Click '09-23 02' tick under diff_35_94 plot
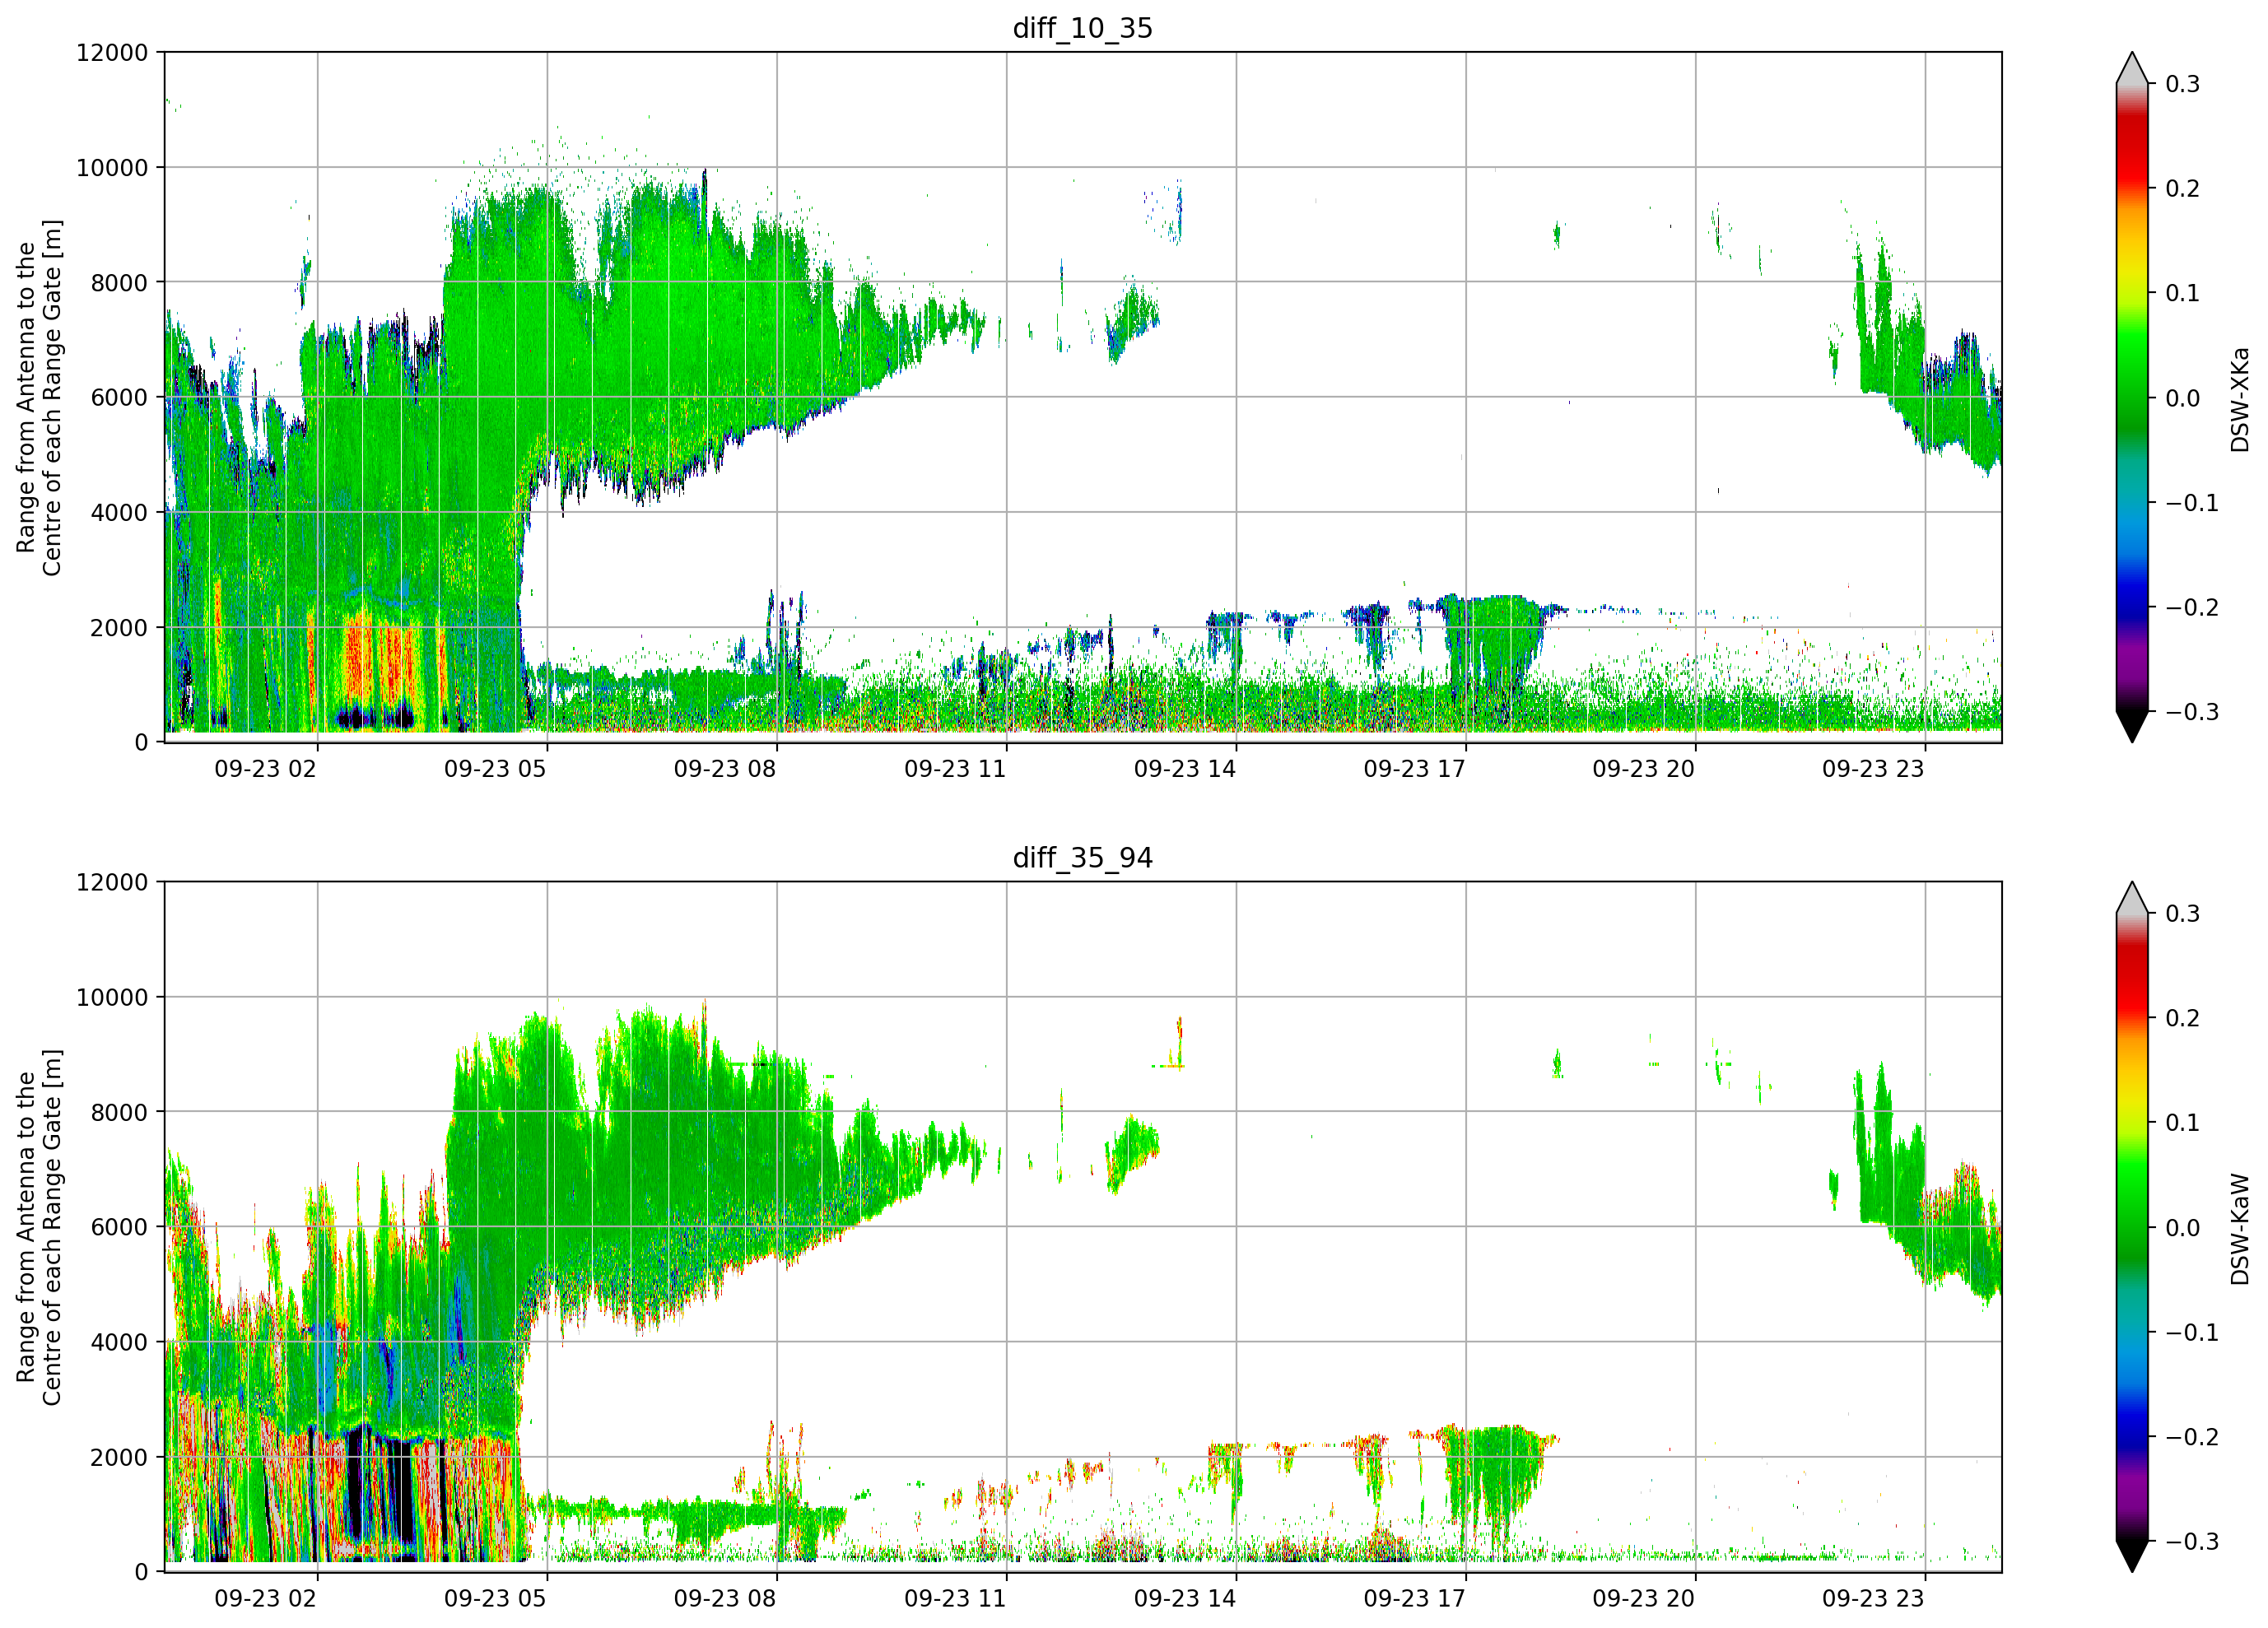Viewport: 2268px width, 1628px height. 265,1599
